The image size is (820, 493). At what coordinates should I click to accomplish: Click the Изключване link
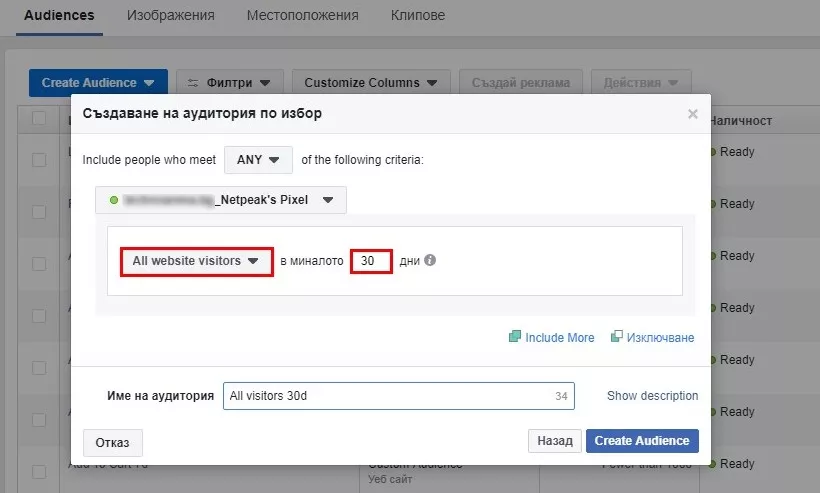click(660, 338)
